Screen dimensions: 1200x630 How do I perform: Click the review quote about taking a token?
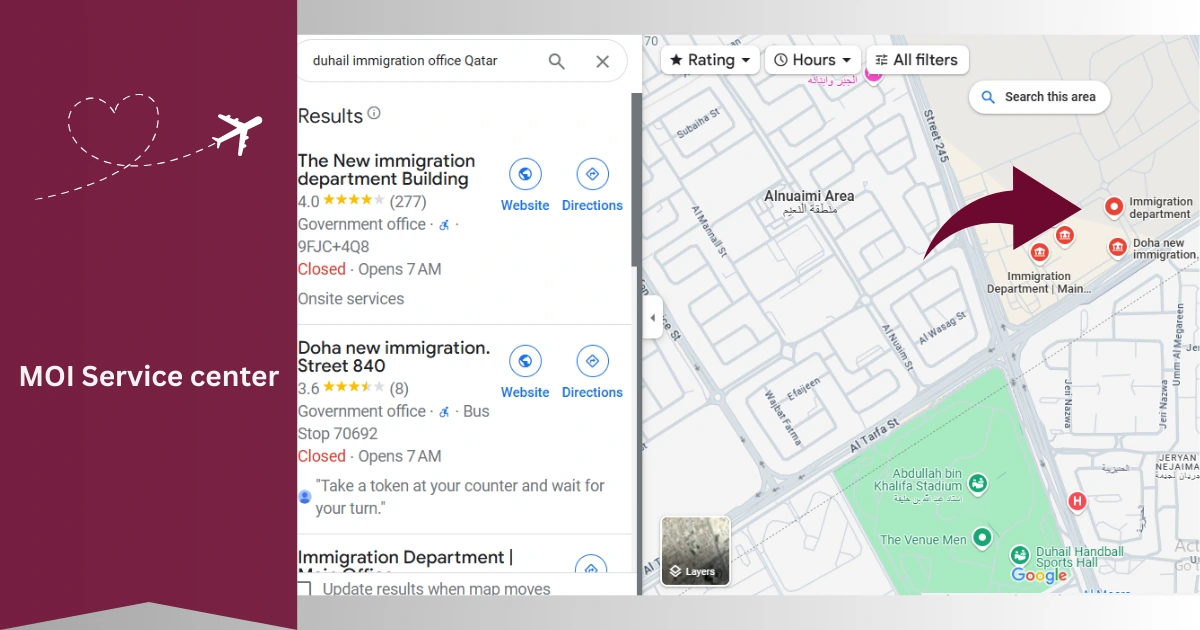tap(460, 497)
